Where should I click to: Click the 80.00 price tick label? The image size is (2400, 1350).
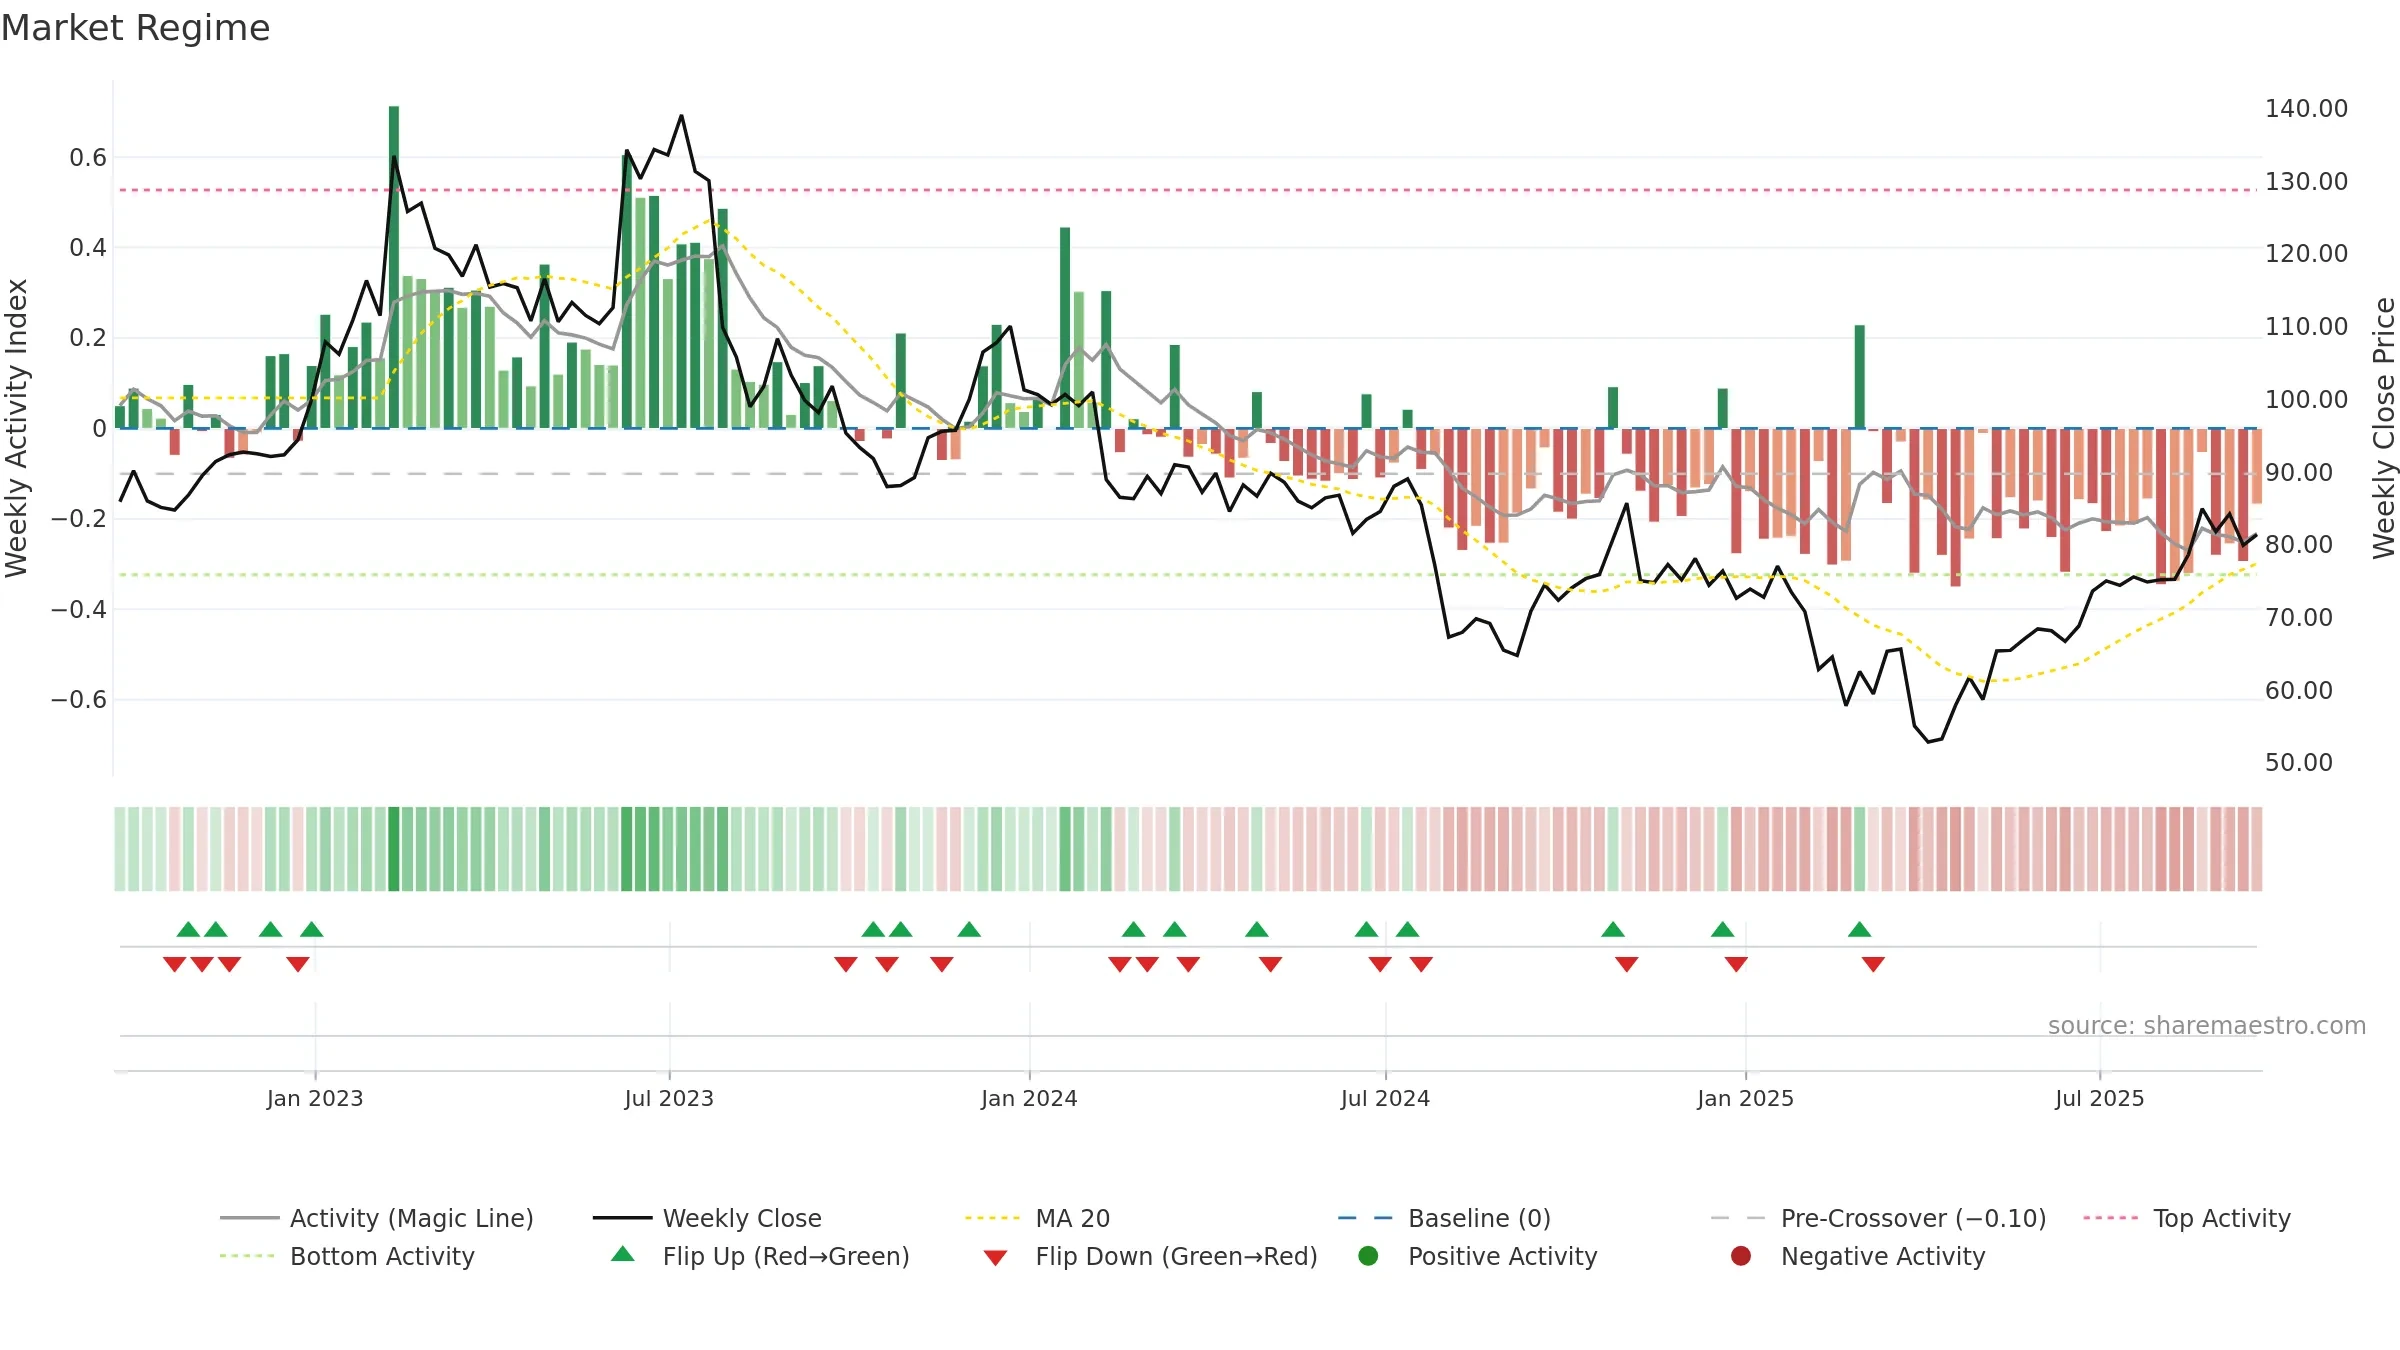[2298, 544]
